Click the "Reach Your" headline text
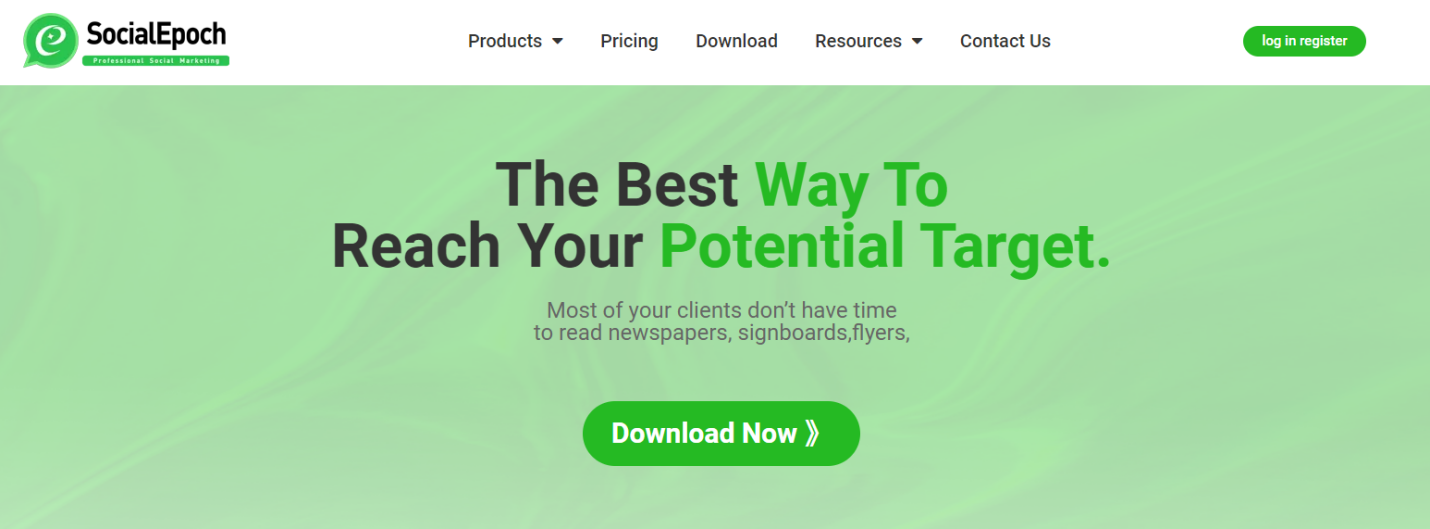The image size is (1430, 529). (x=487, y=246)
